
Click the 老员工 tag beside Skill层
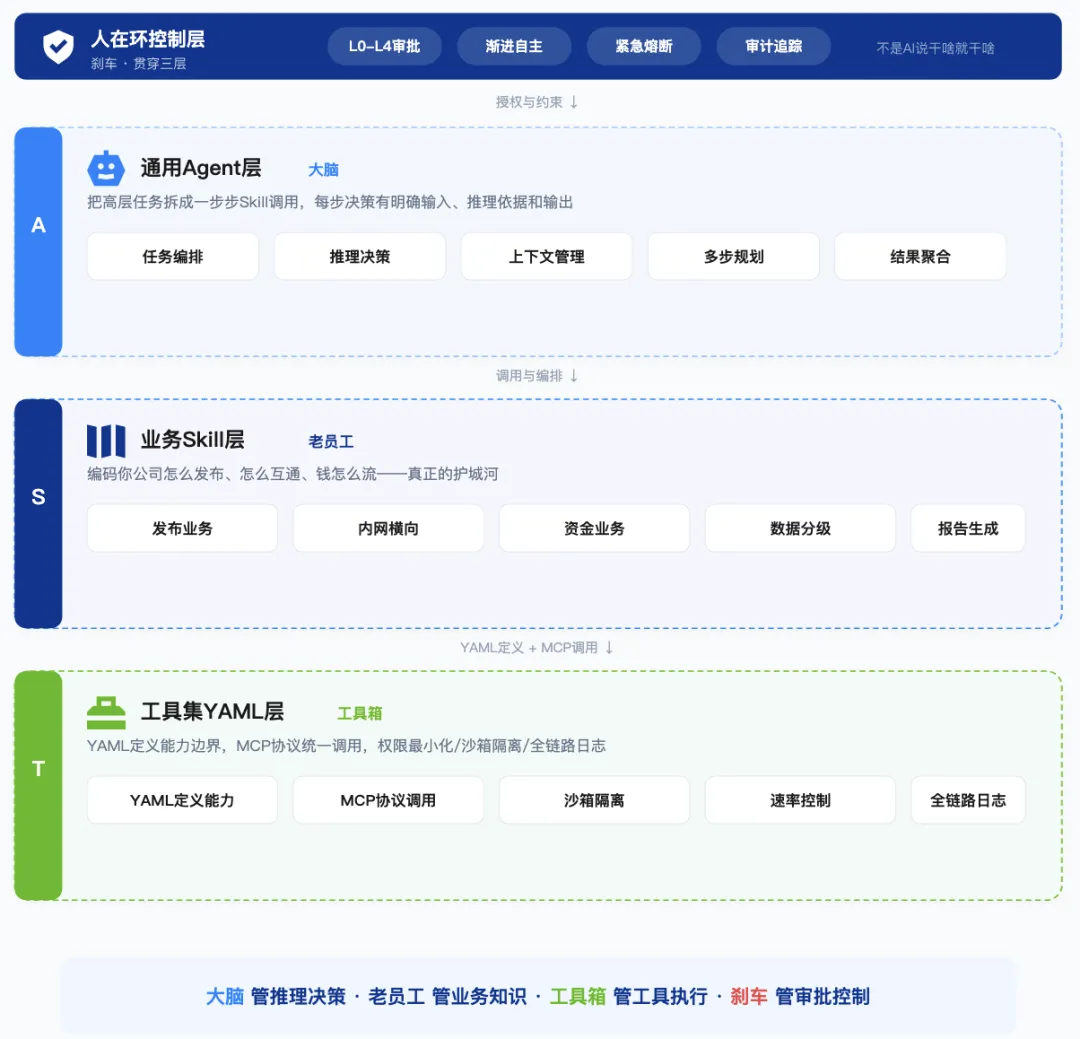coord(331,442)
